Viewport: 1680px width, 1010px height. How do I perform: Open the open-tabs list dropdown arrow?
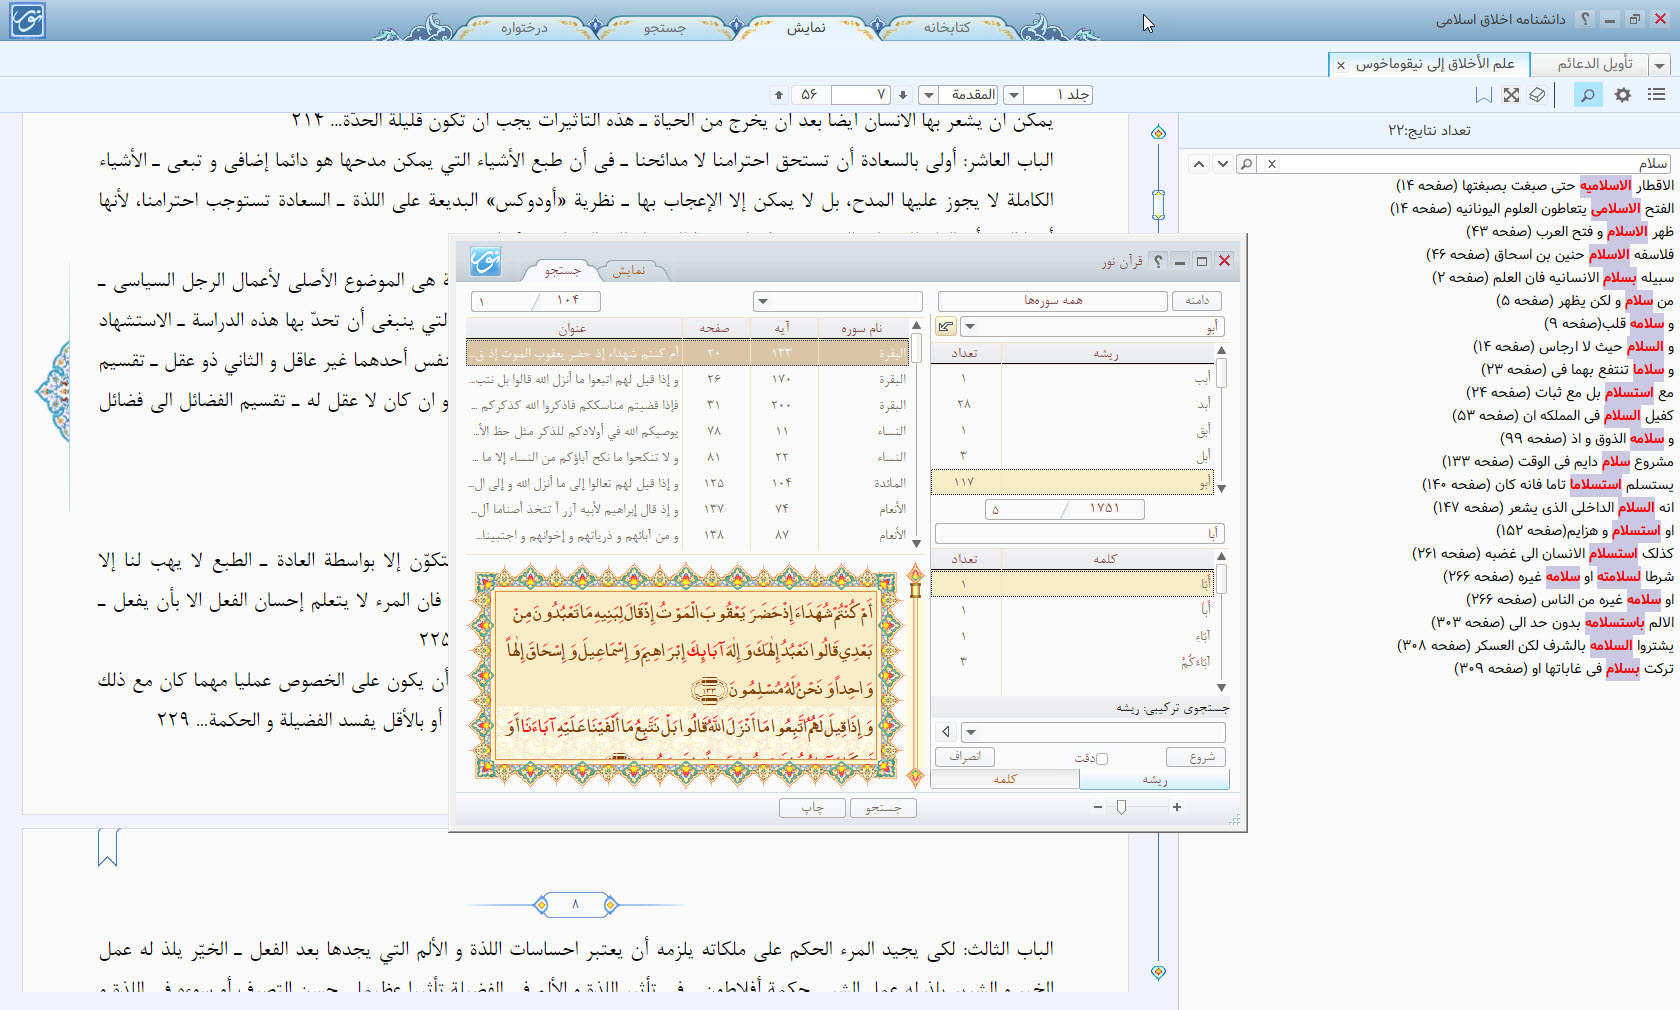(x=1660, y=65)
